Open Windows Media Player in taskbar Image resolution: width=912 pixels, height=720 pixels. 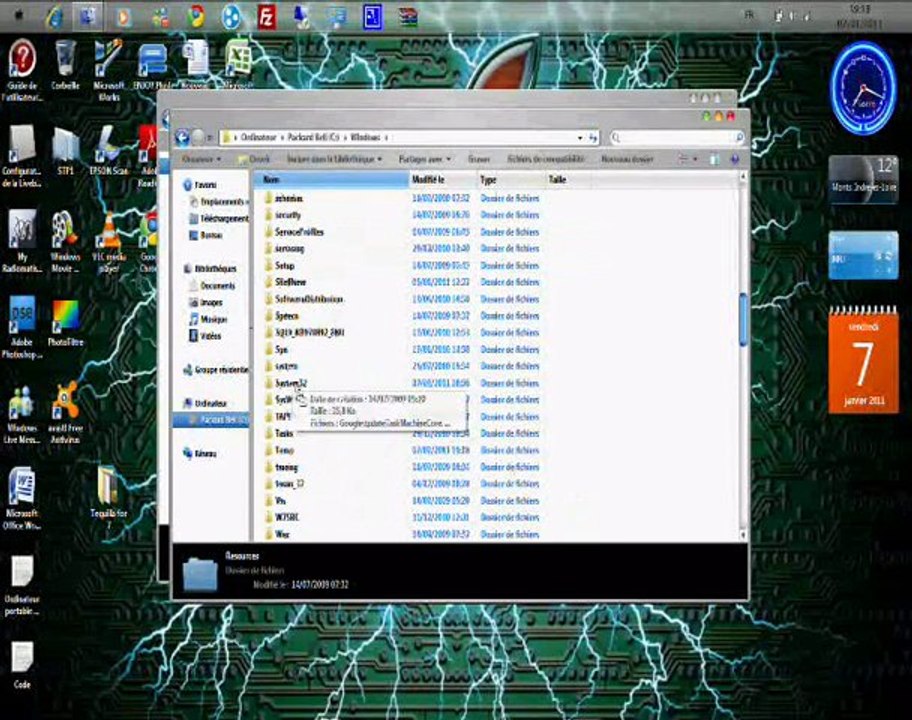click(x=123, y=17)
